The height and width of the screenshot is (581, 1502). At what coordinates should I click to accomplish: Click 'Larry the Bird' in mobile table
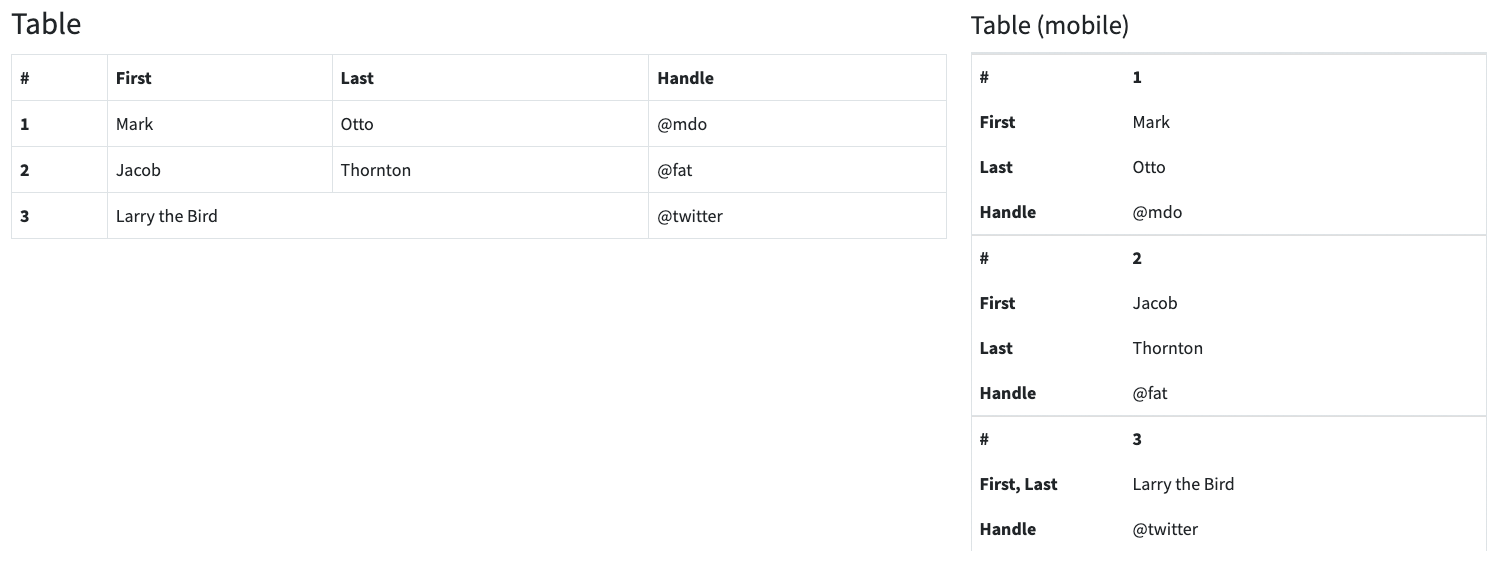1183,484
